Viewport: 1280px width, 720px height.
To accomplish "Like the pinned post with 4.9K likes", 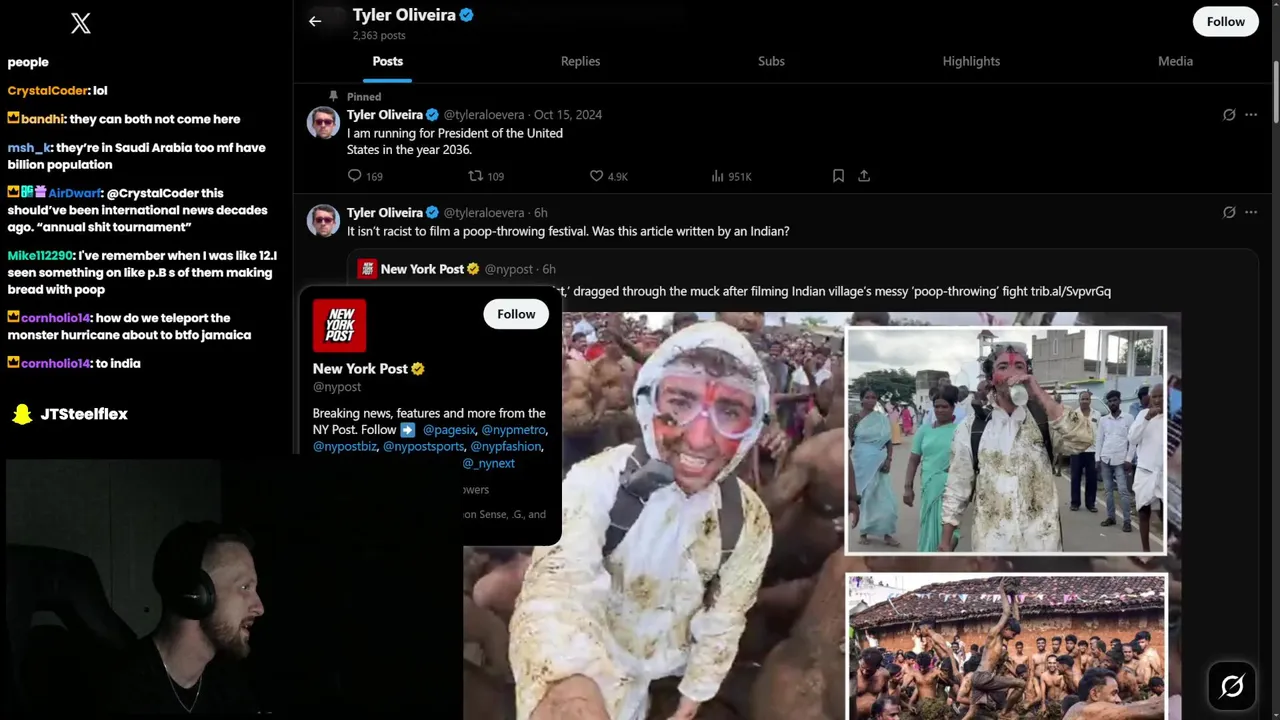I will point(608,176).
